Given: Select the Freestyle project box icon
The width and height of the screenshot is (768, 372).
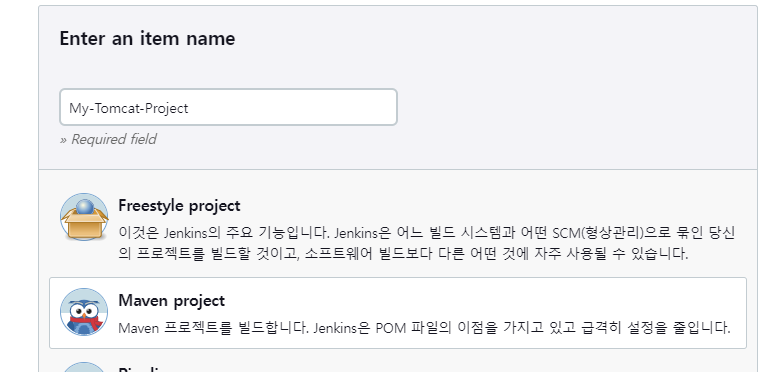Looking at the screenshot, I should pos(84,217).
